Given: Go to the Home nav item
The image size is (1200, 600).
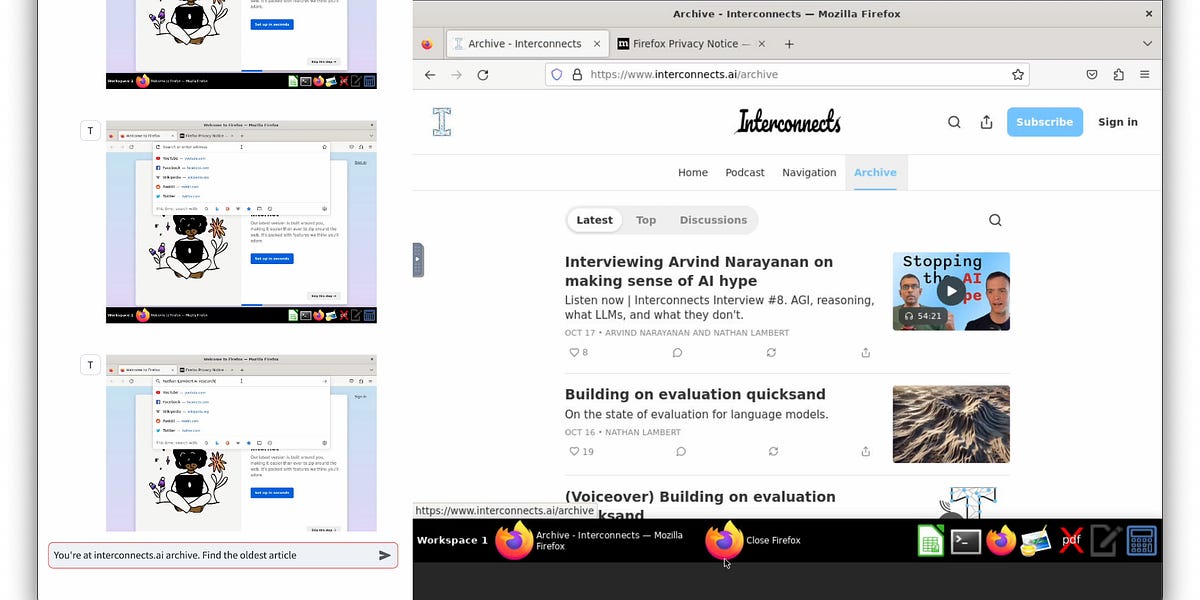Looking at the screenshot, I should click(x=693, y=172).
